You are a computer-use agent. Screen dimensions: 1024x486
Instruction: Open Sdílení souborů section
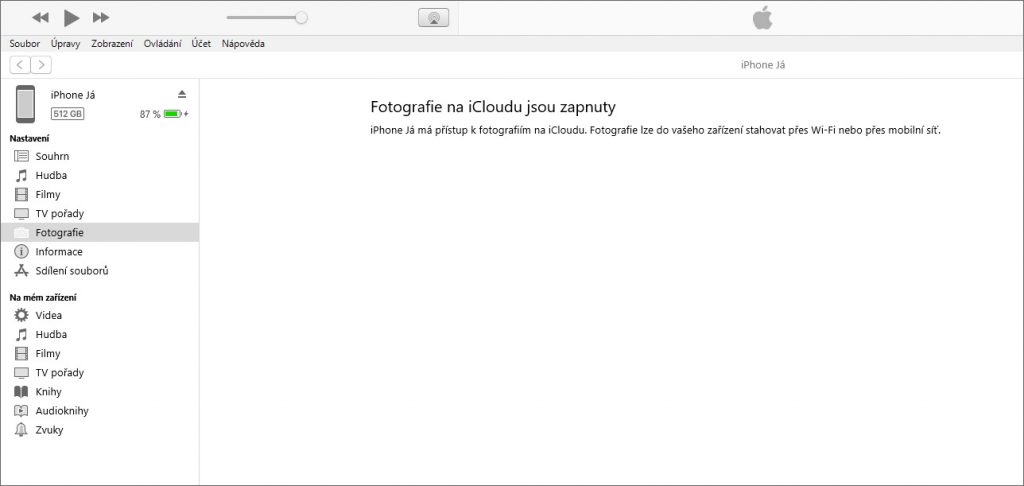click(x=71, y=271)
